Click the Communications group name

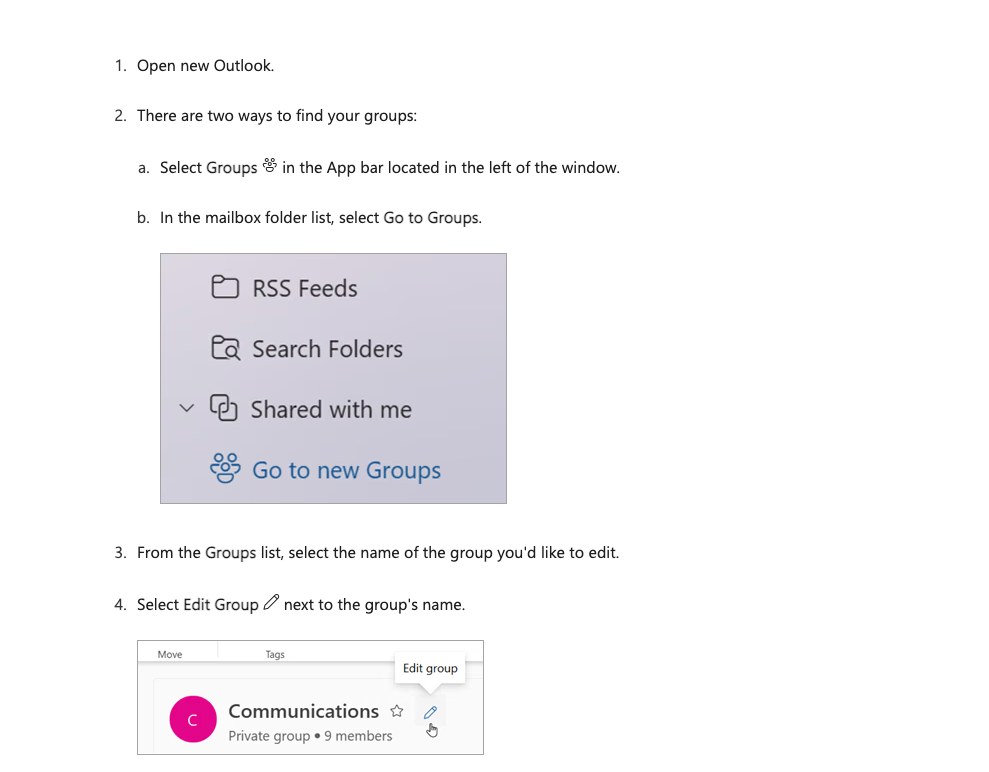pyautogui.click(x=304, y=711)
